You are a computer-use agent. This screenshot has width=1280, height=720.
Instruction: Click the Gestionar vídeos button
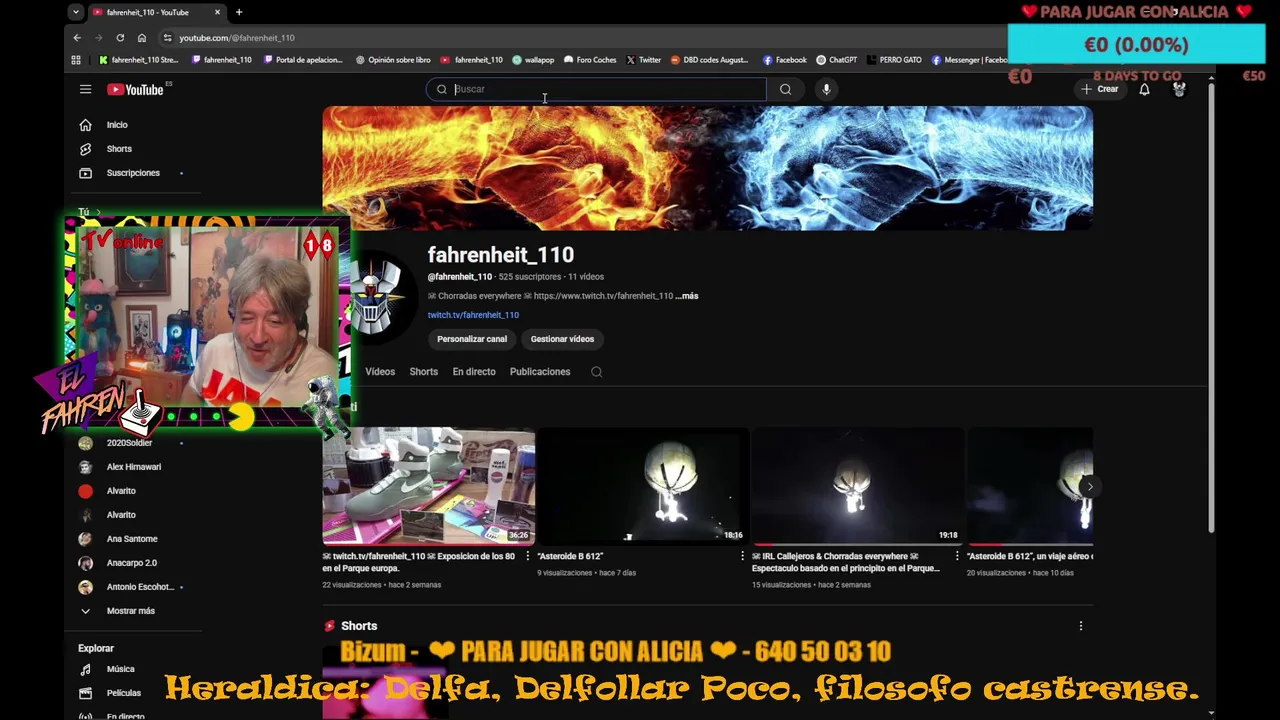pyautogui.click(x=562, y=339)
